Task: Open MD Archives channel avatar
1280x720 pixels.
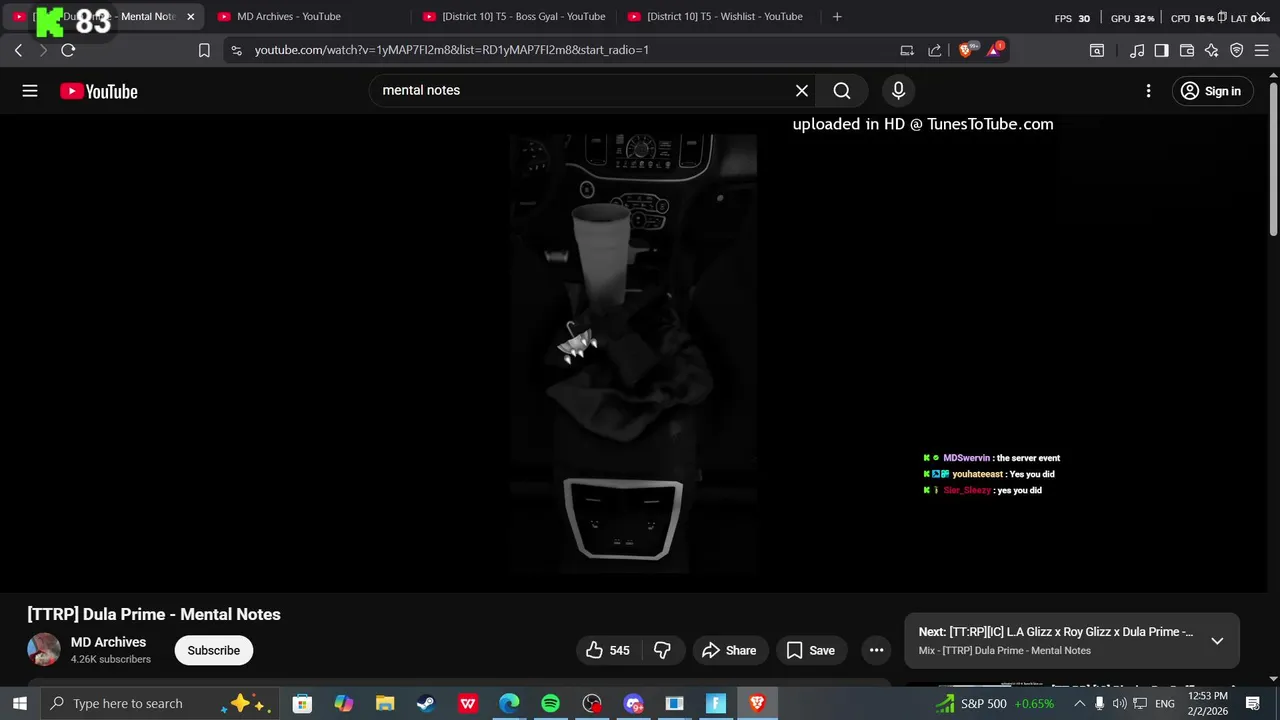Action: tap(43, 650)
